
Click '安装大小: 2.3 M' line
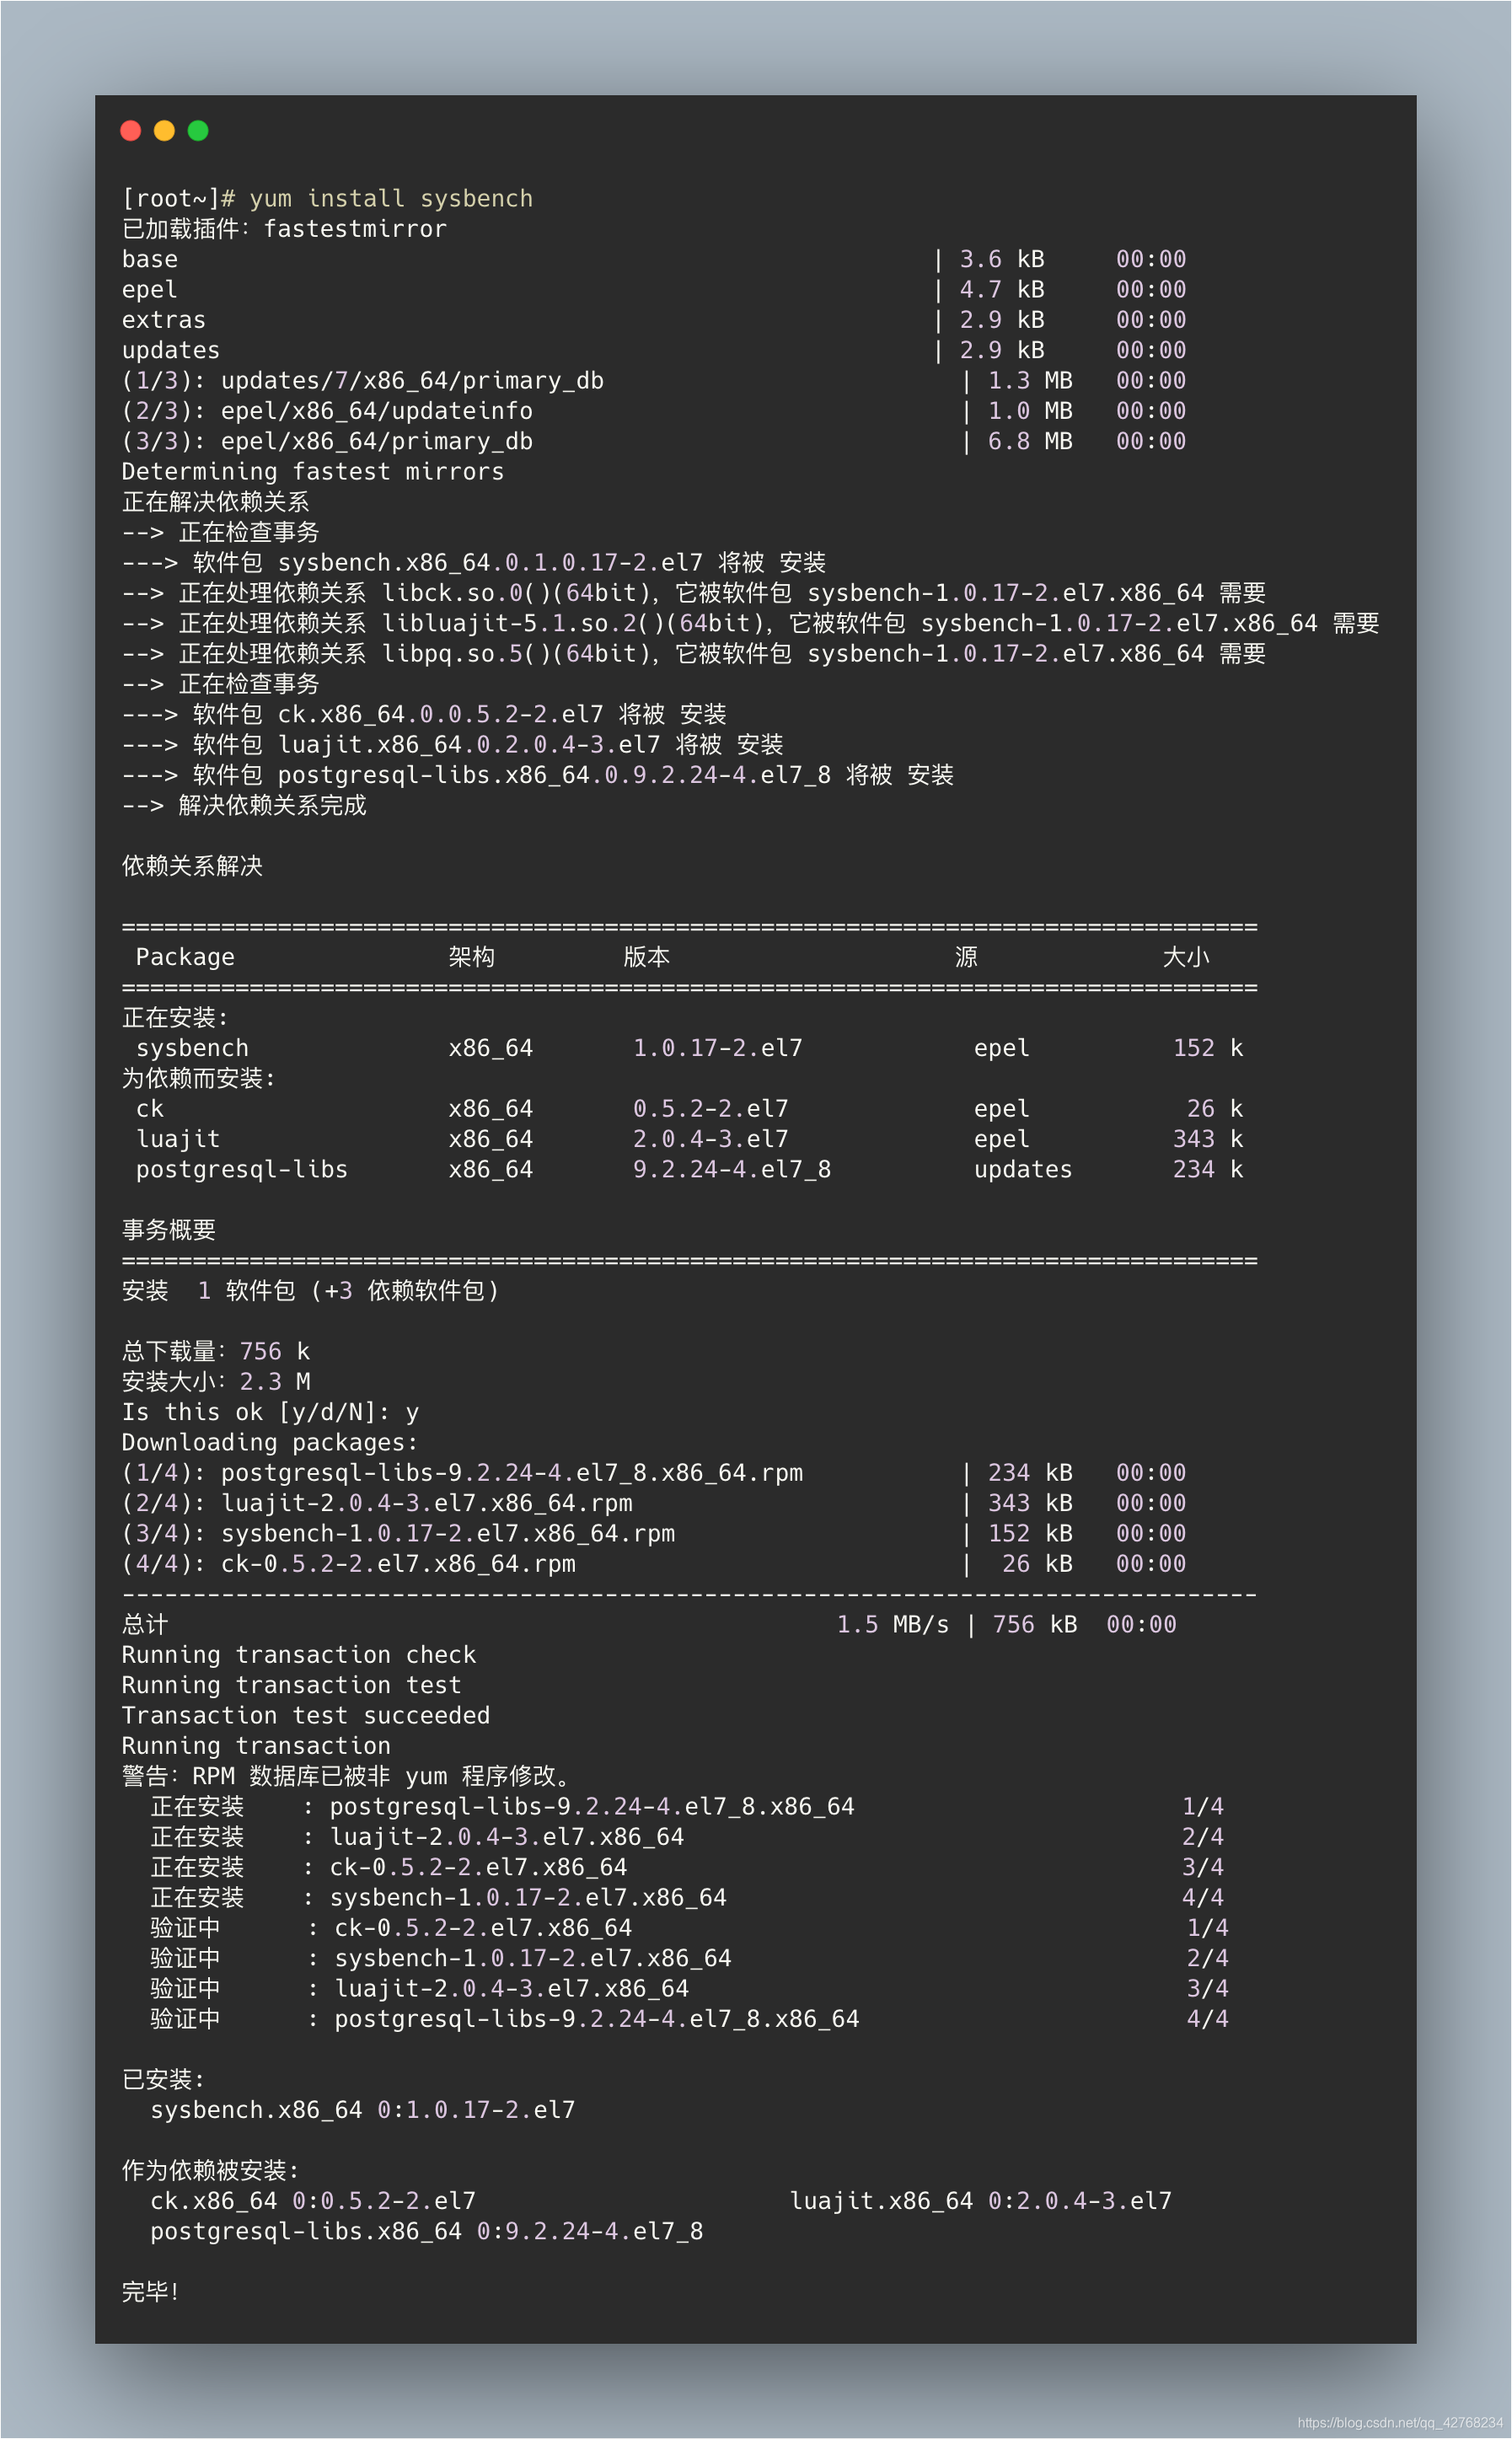216,1382
